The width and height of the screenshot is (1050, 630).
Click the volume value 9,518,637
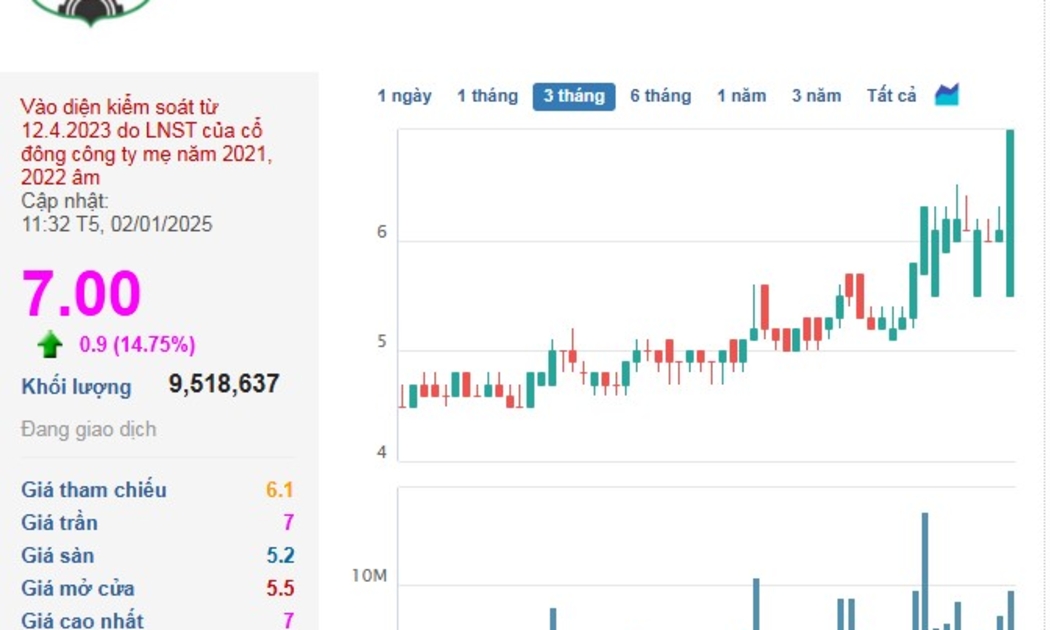224,384
